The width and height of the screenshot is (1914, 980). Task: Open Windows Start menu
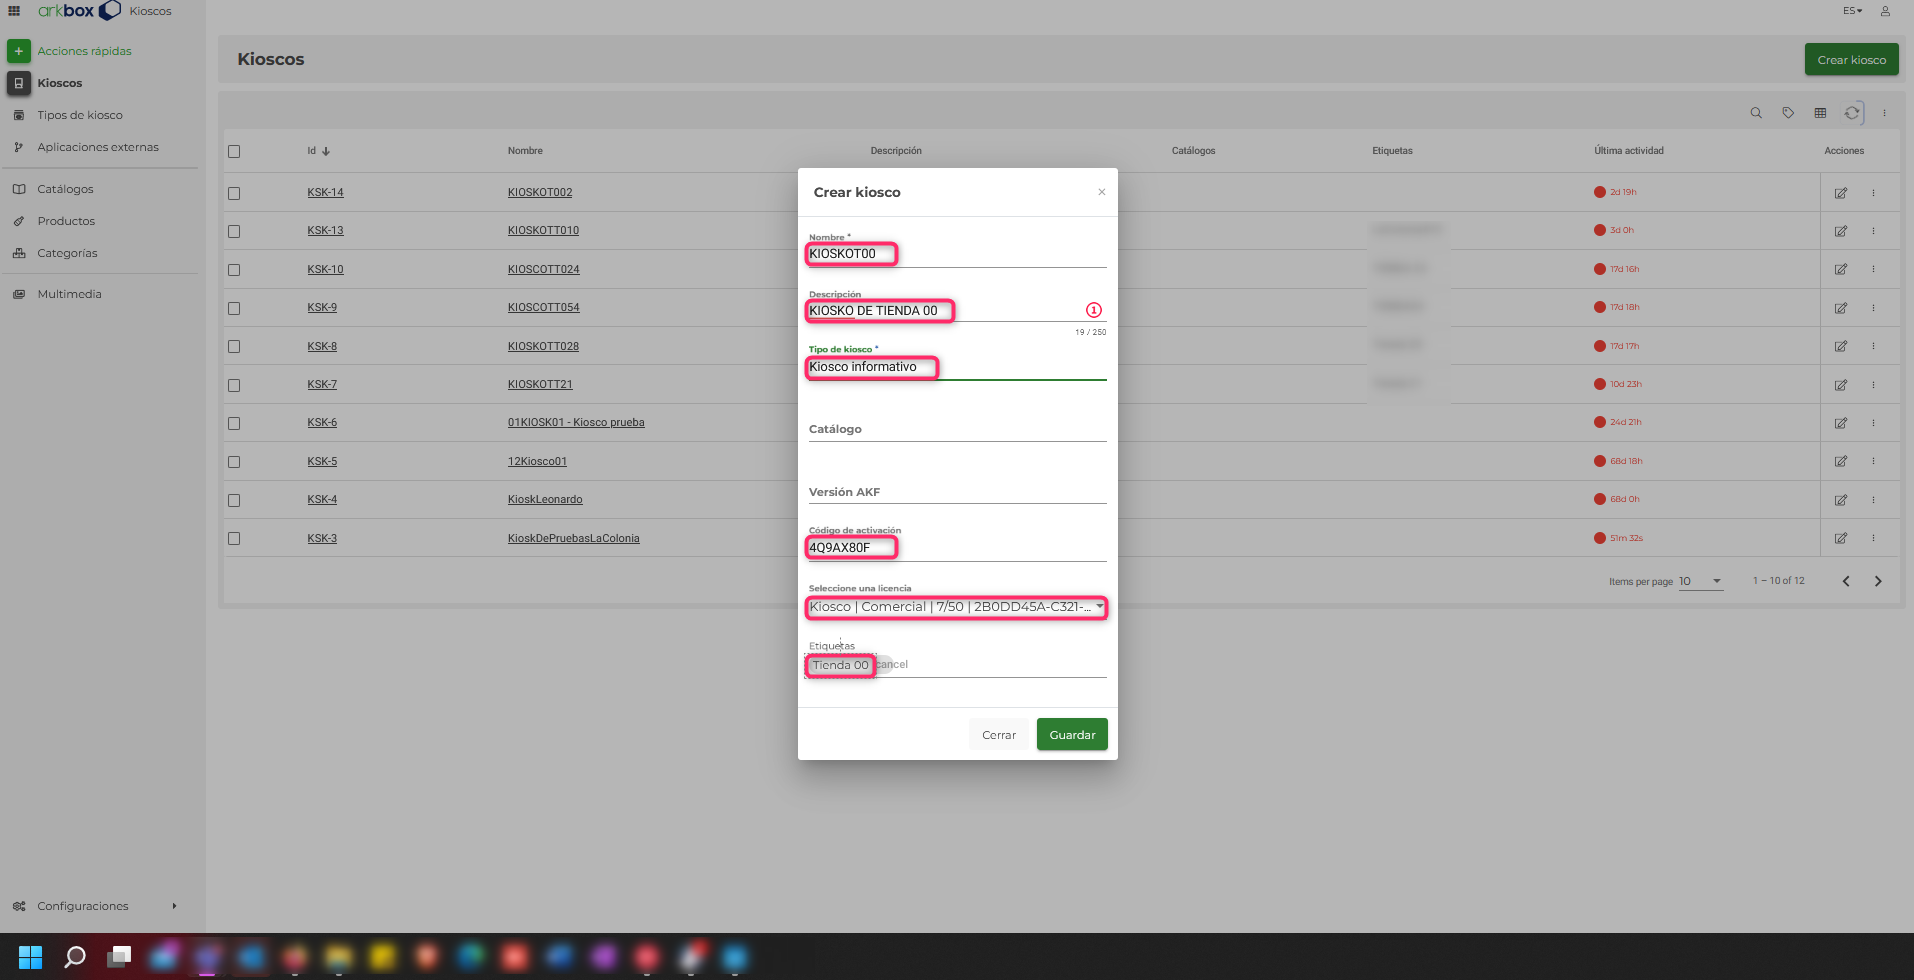(30, 957)
